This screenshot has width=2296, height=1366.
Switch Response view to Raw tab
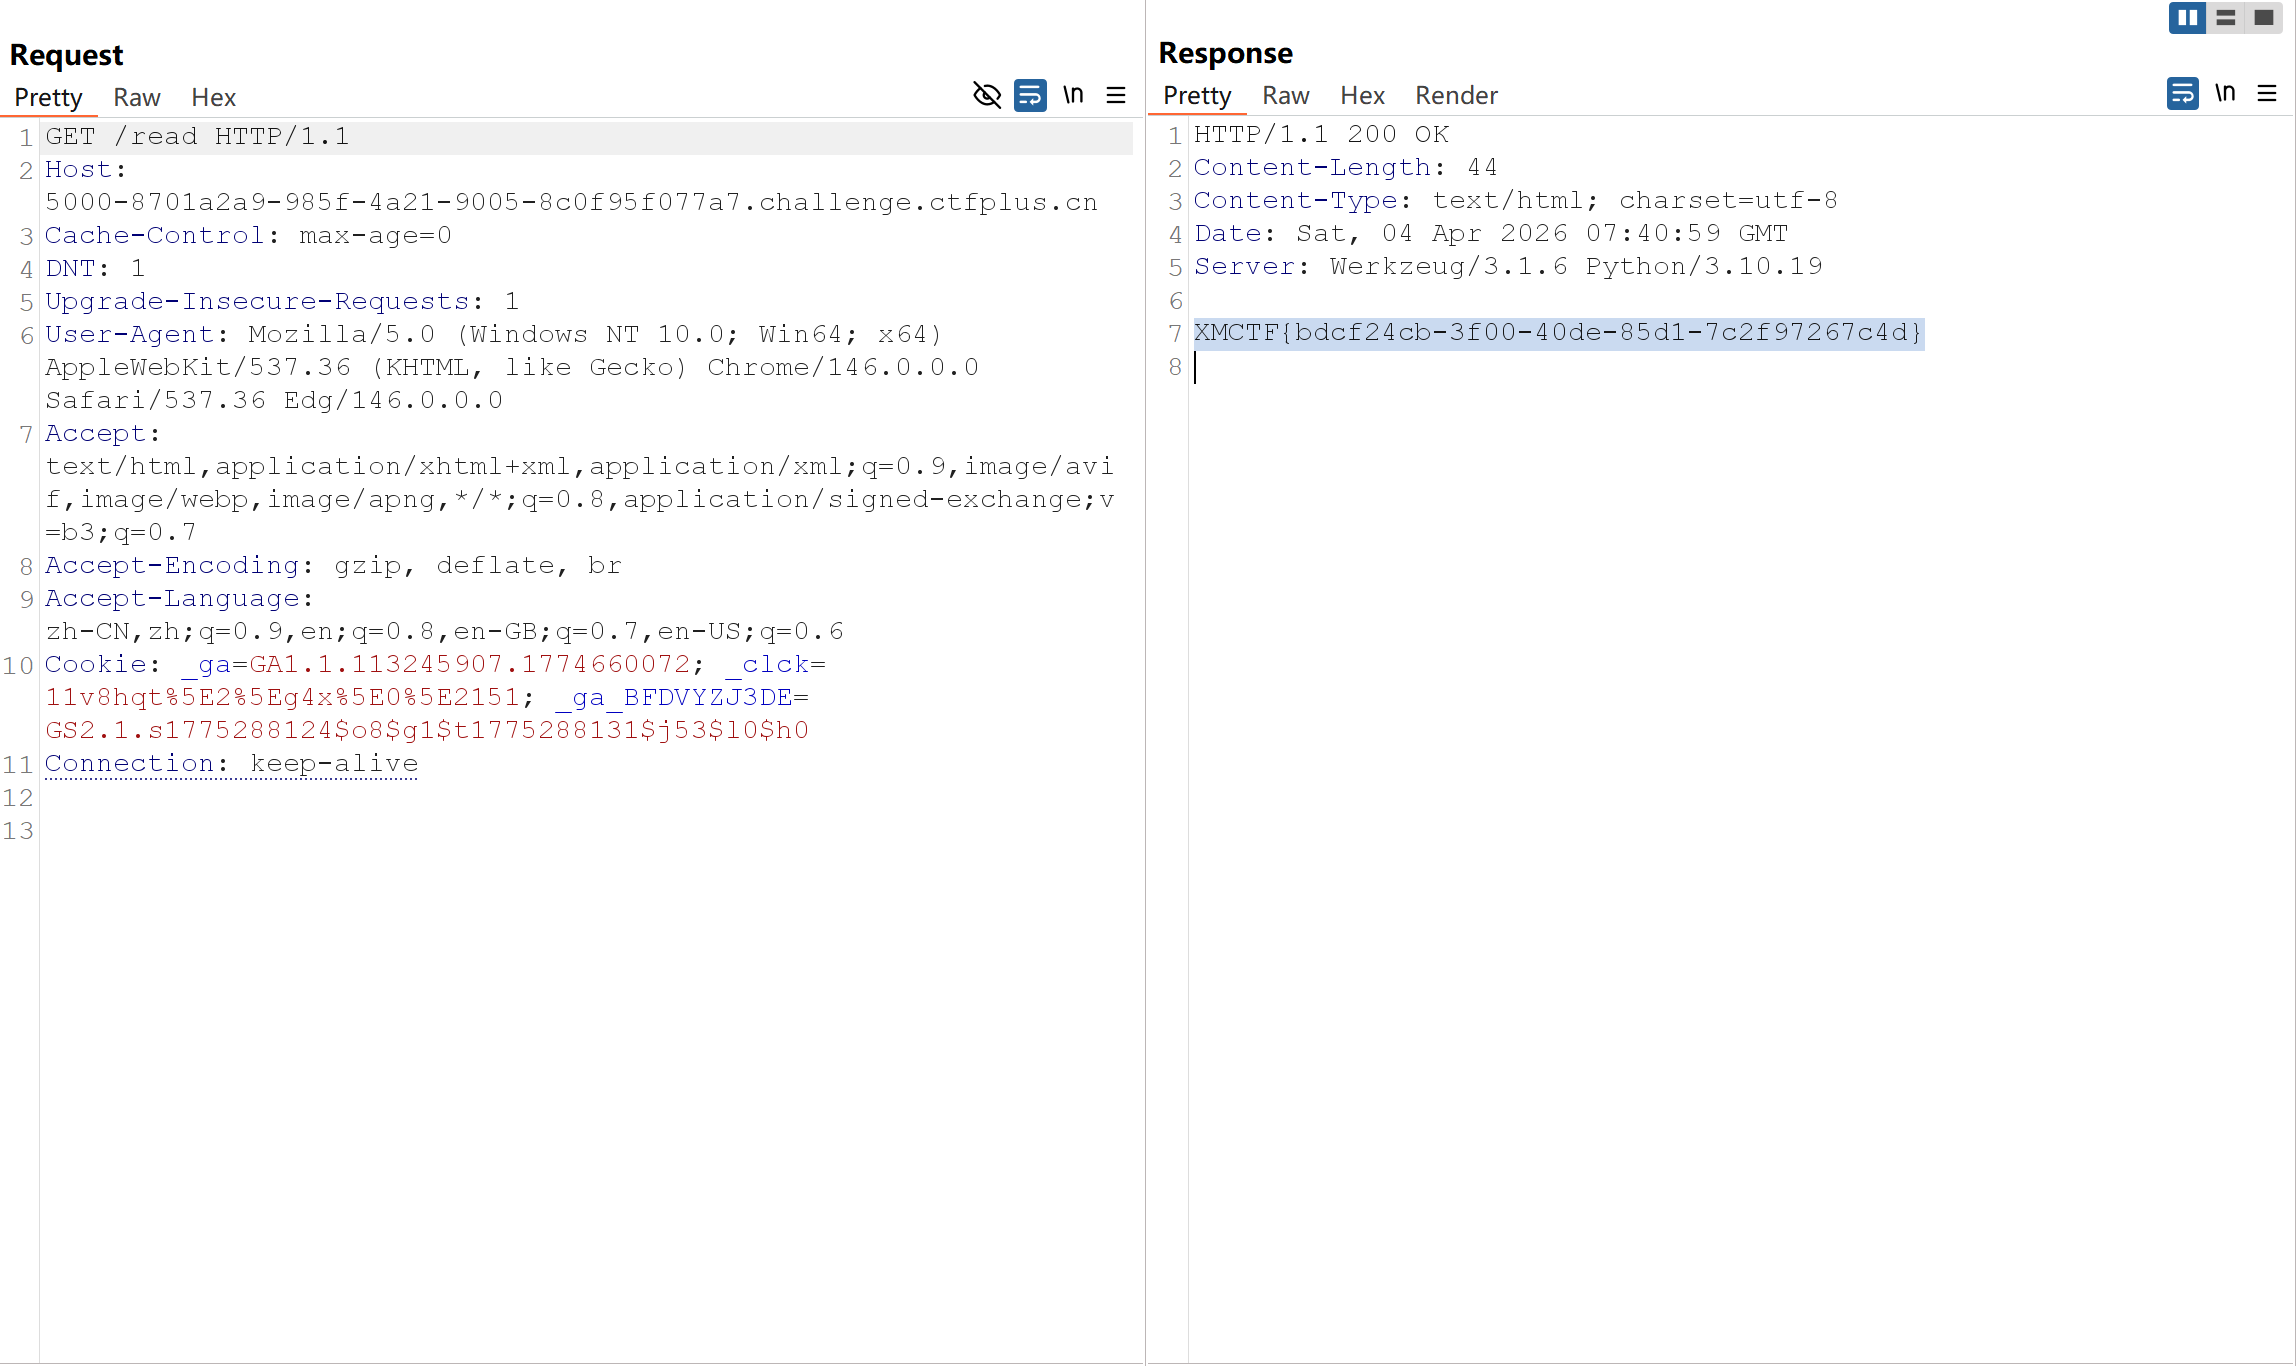[x=1286, y=95]
